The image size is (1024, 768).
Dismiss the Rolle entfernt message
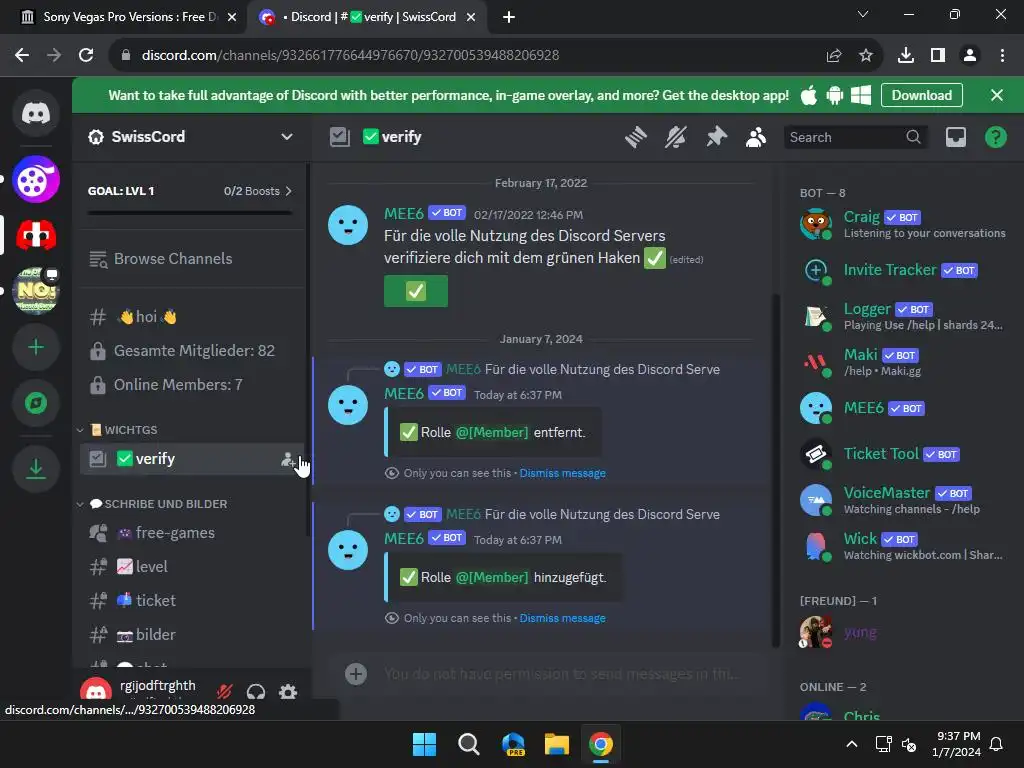pos(562,473)
